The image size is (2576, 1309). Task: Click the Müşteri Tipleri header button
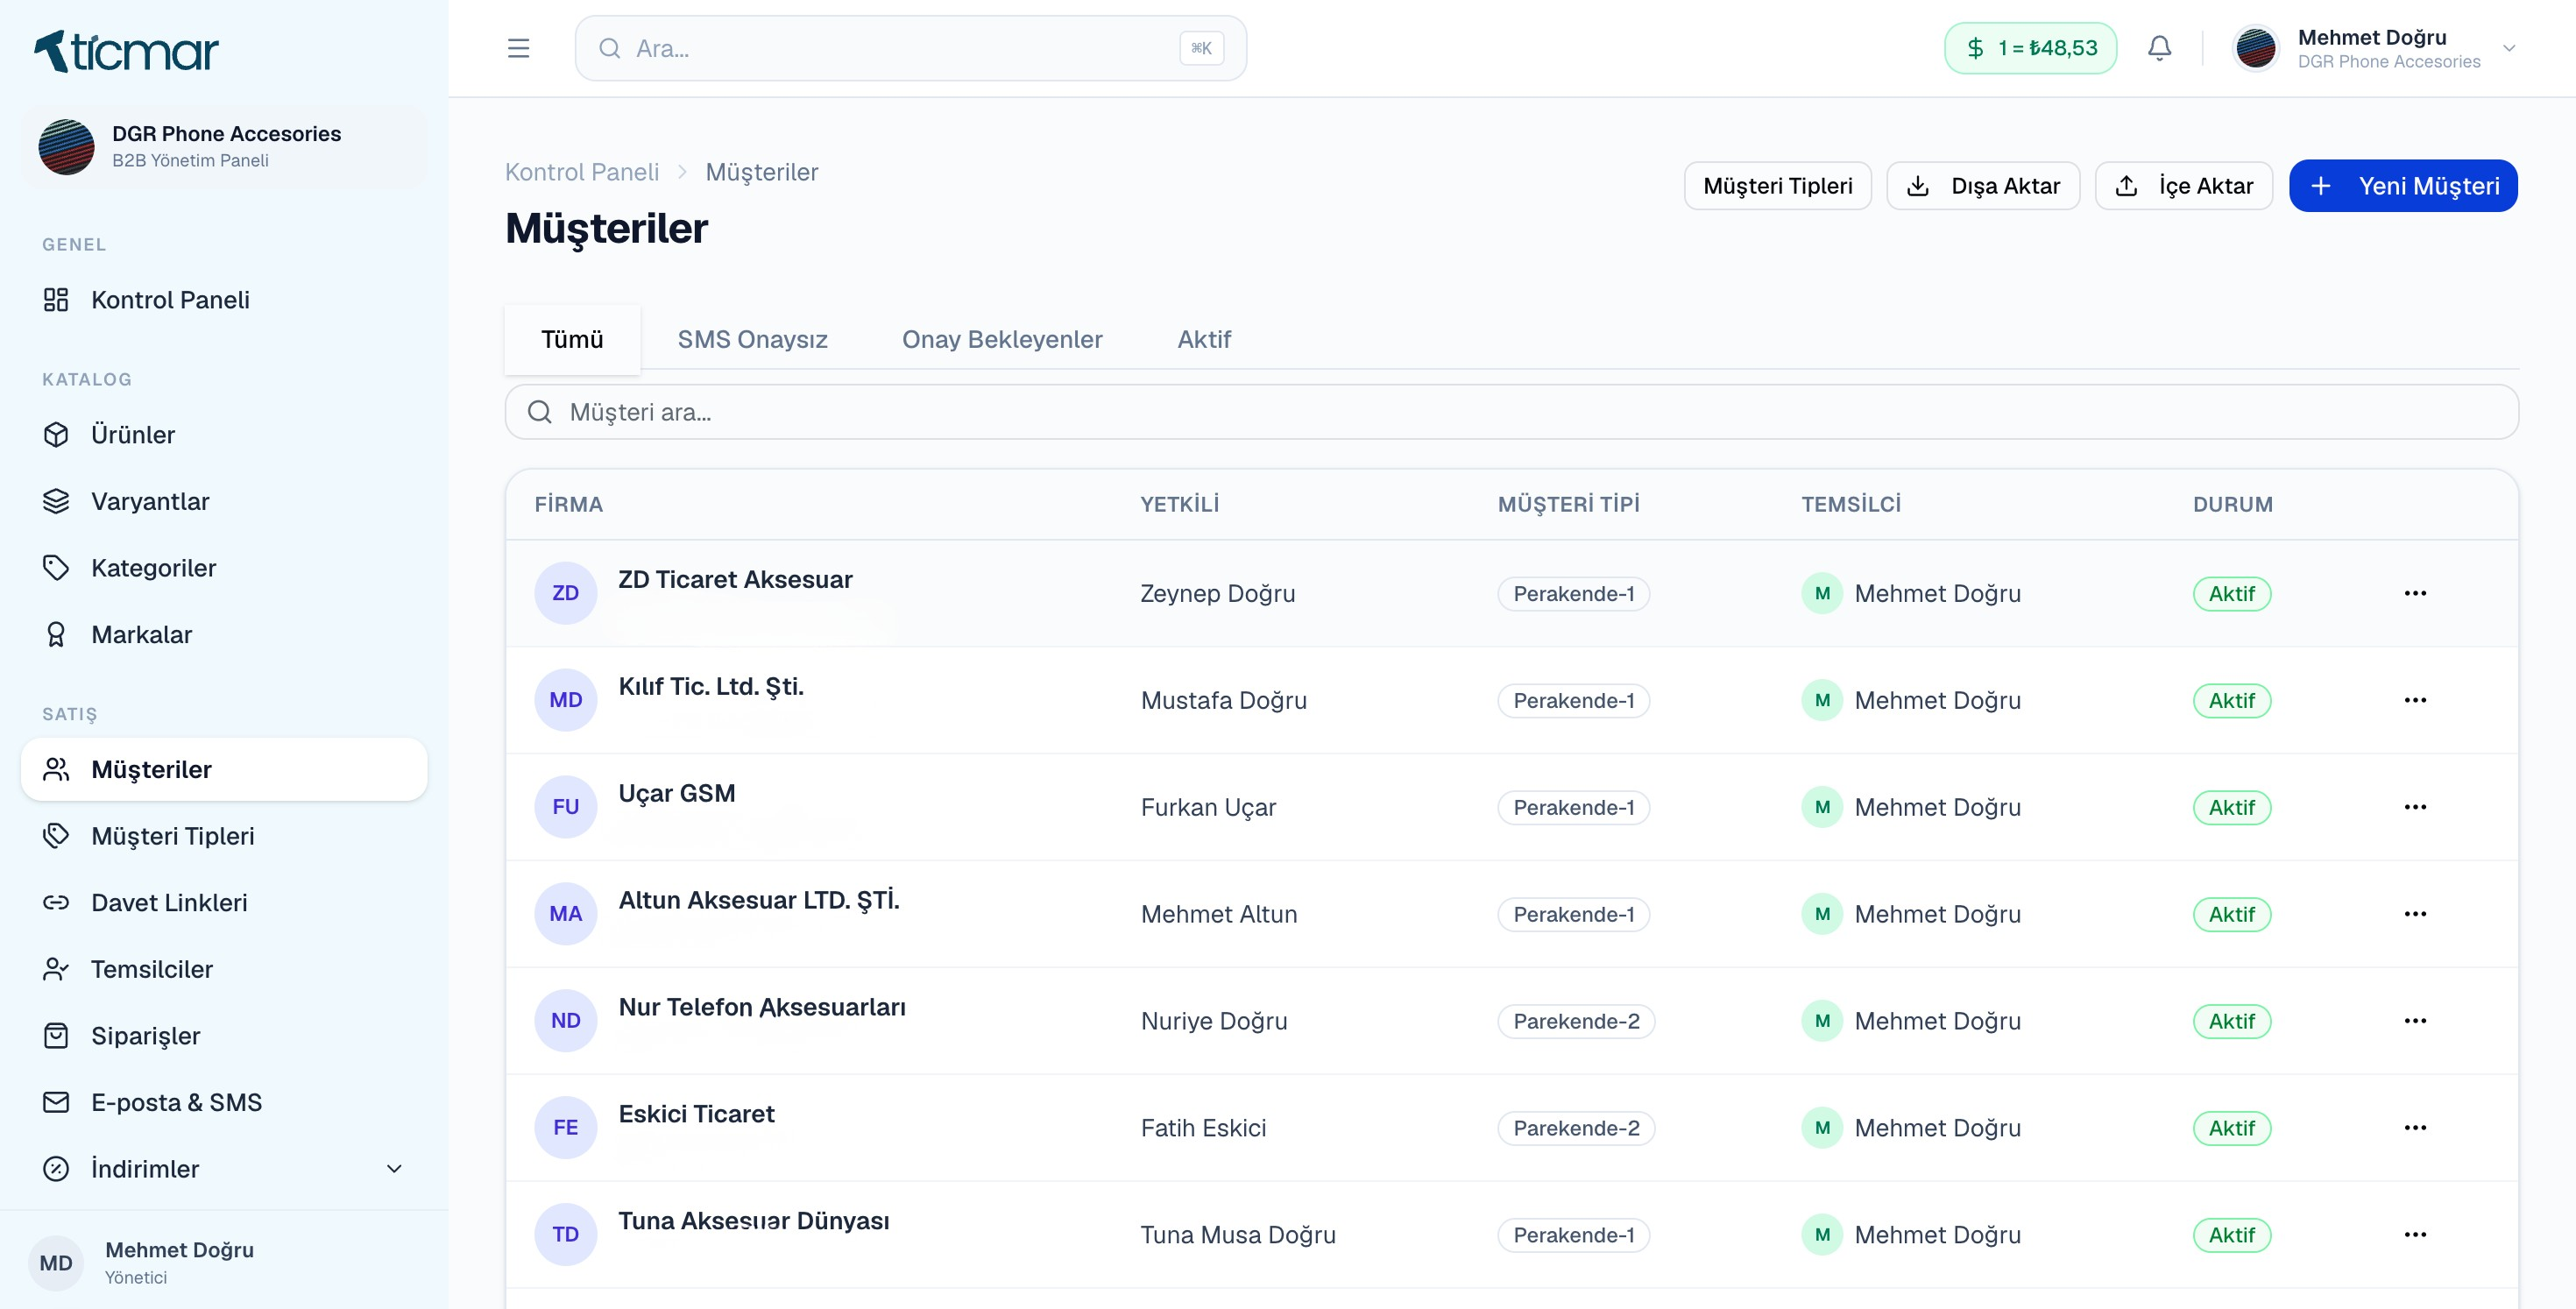tap(1777, 186)
